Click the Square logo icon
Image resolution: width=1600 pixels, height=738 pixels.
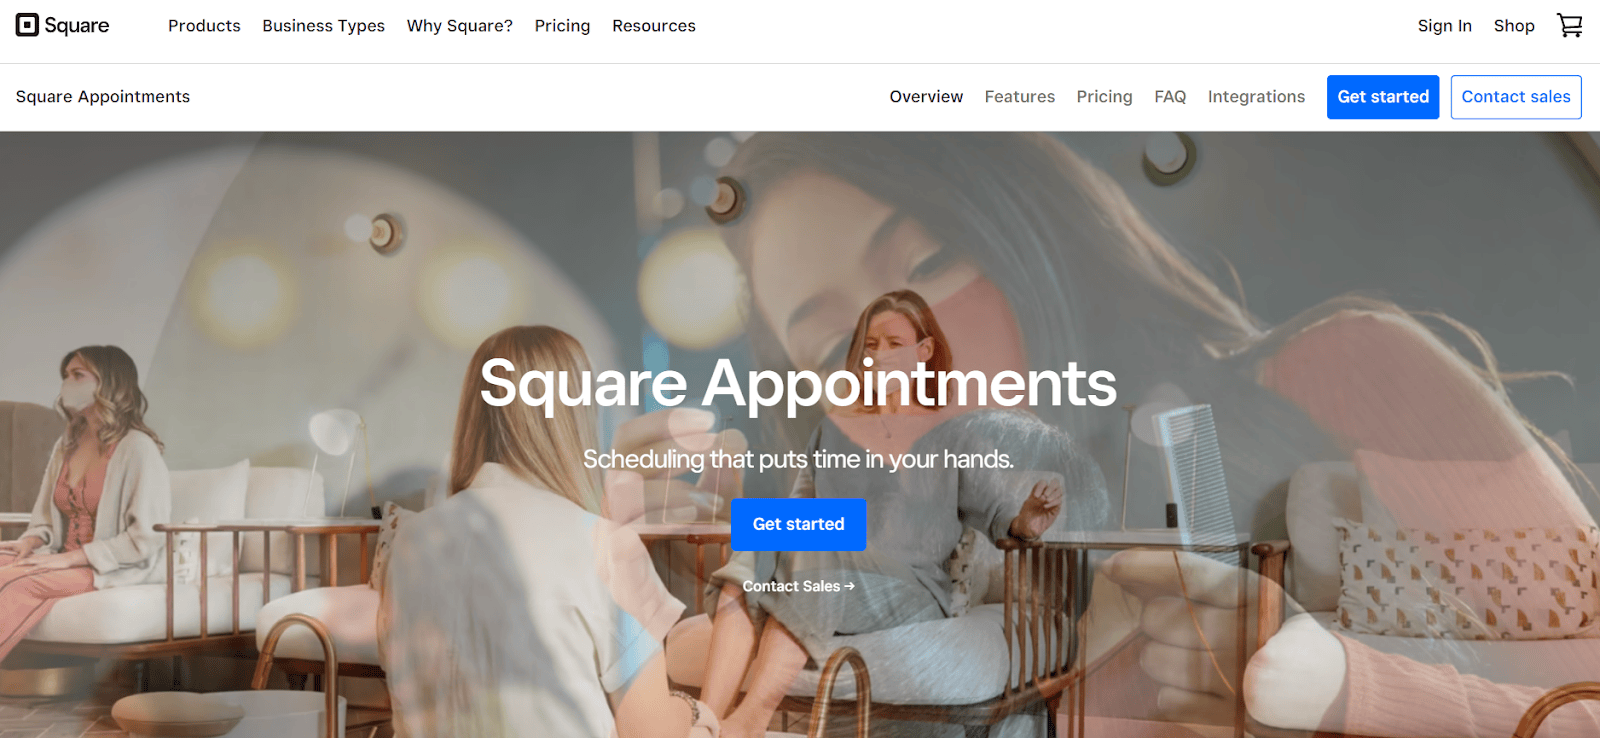coord(27,25)
